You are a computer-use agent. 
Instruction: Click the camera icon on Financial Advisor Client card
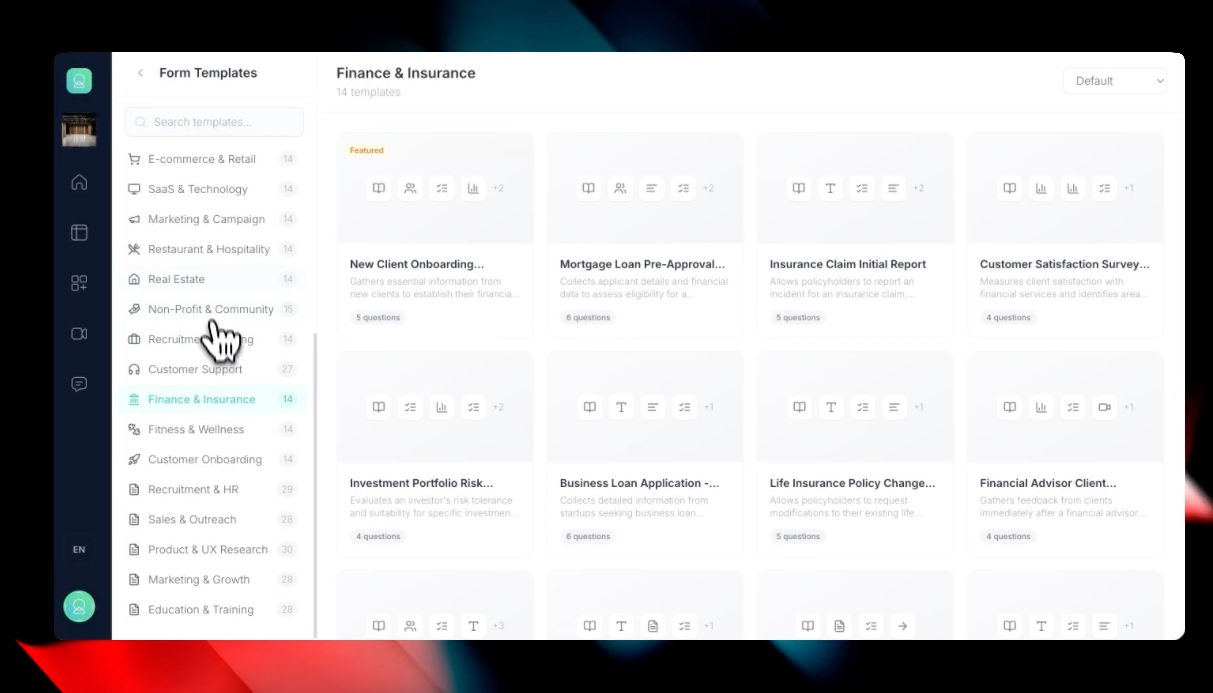(x=1104, y=407)
